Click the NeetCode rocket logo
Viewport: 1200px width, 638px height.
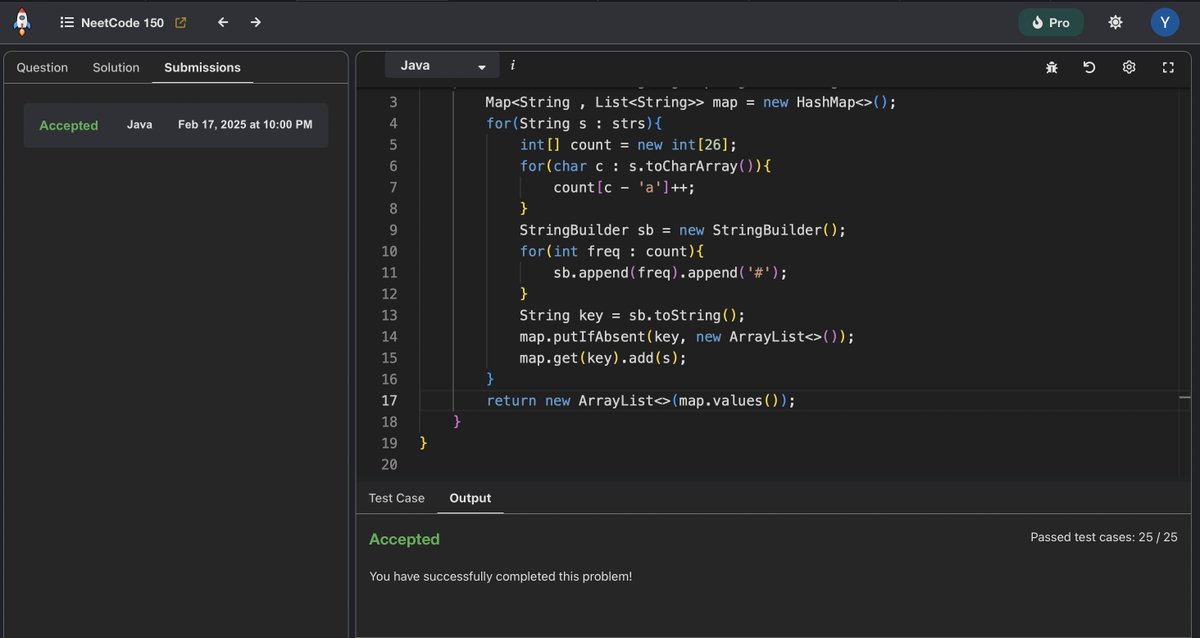pos(21,21)
